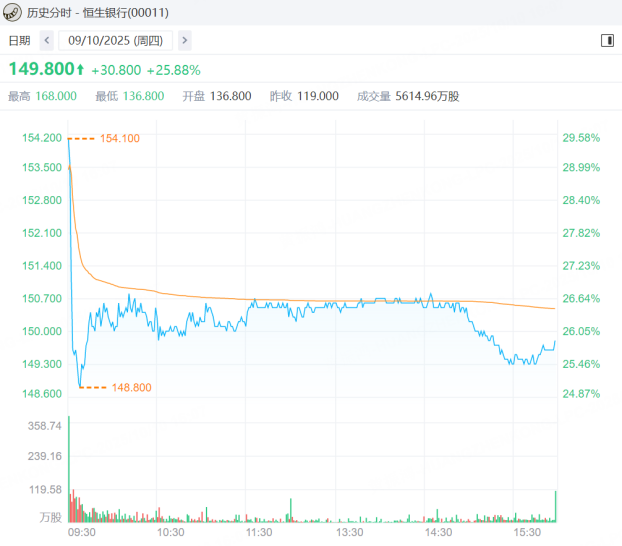Viewport: 622px width, 546px height.
Task: Click the 最低 value 136.800
Action: (144, 96)
